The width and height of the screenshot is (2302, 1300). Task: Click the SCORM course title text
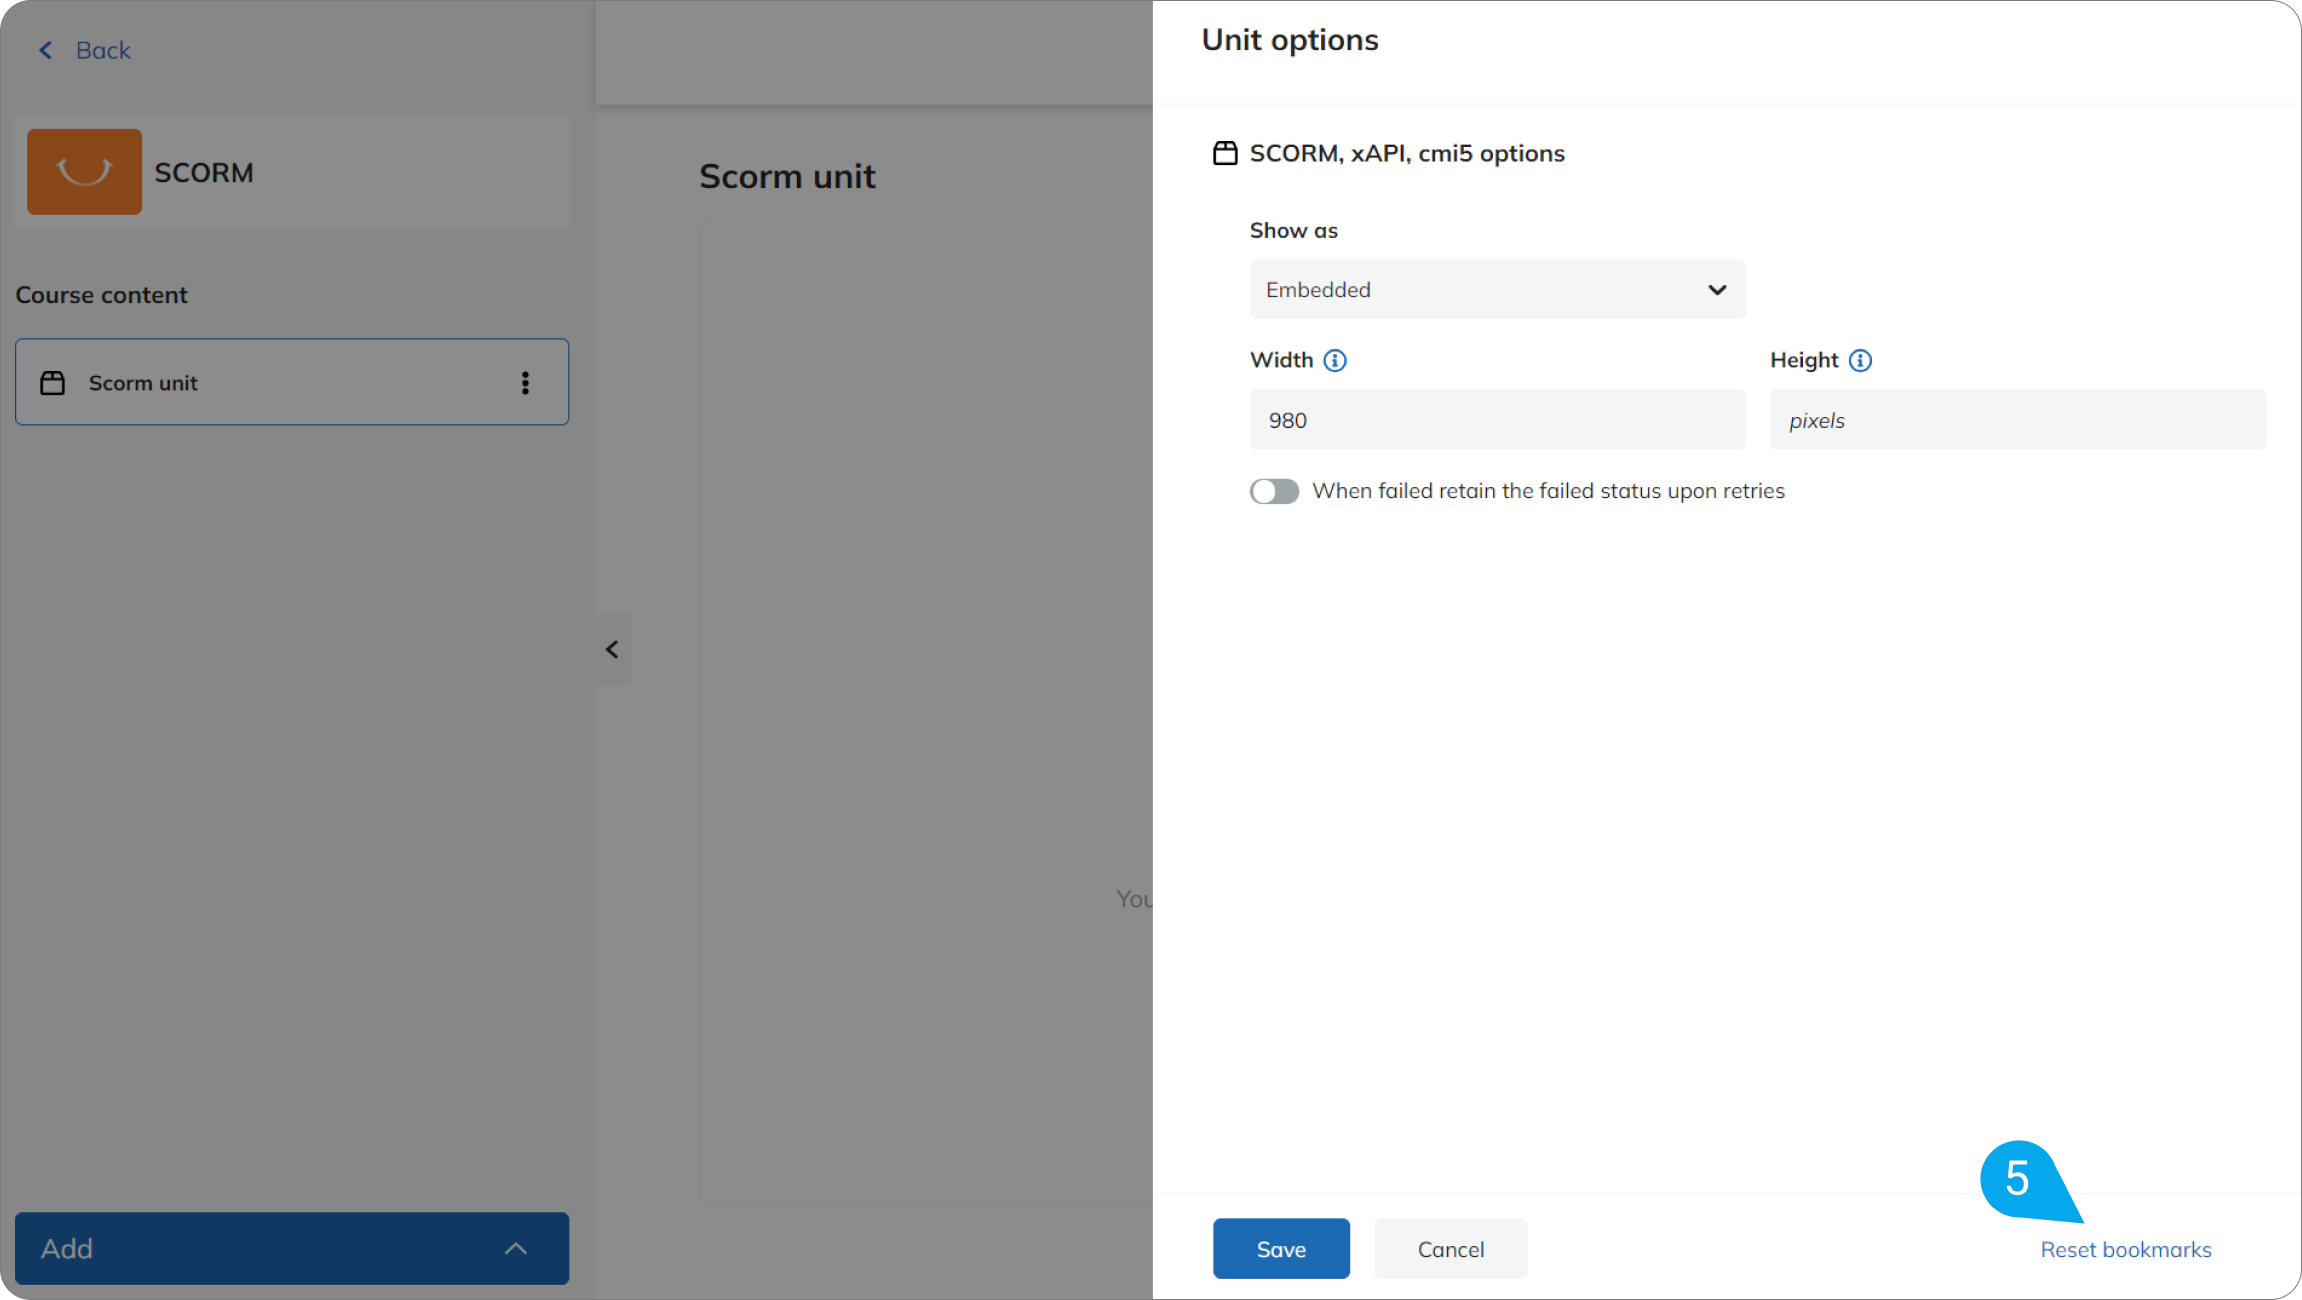[204, 173]
